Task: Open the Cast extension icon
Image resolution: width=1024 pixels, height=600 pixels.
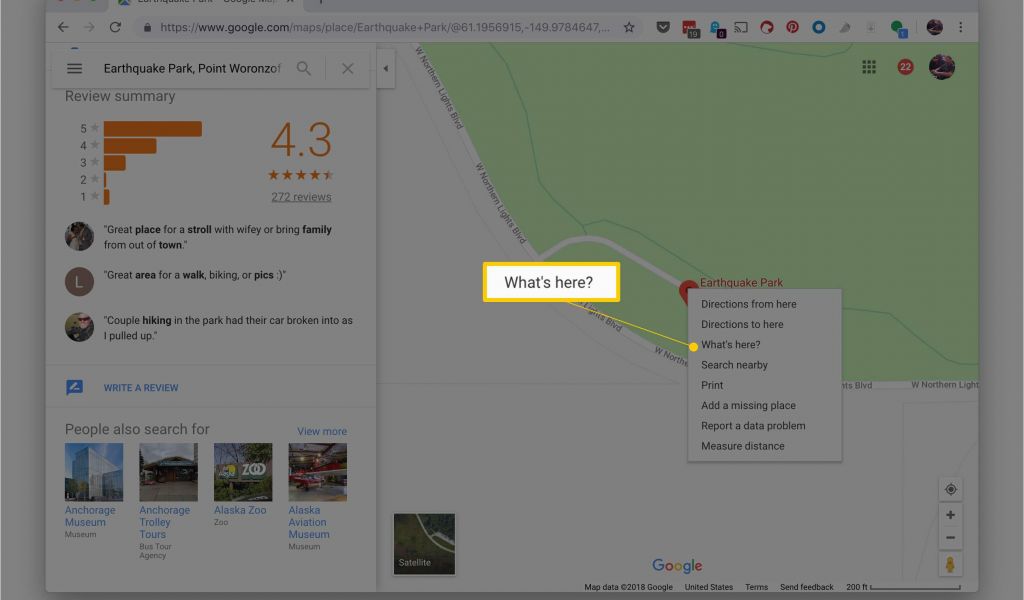Action: pos(741,27)
